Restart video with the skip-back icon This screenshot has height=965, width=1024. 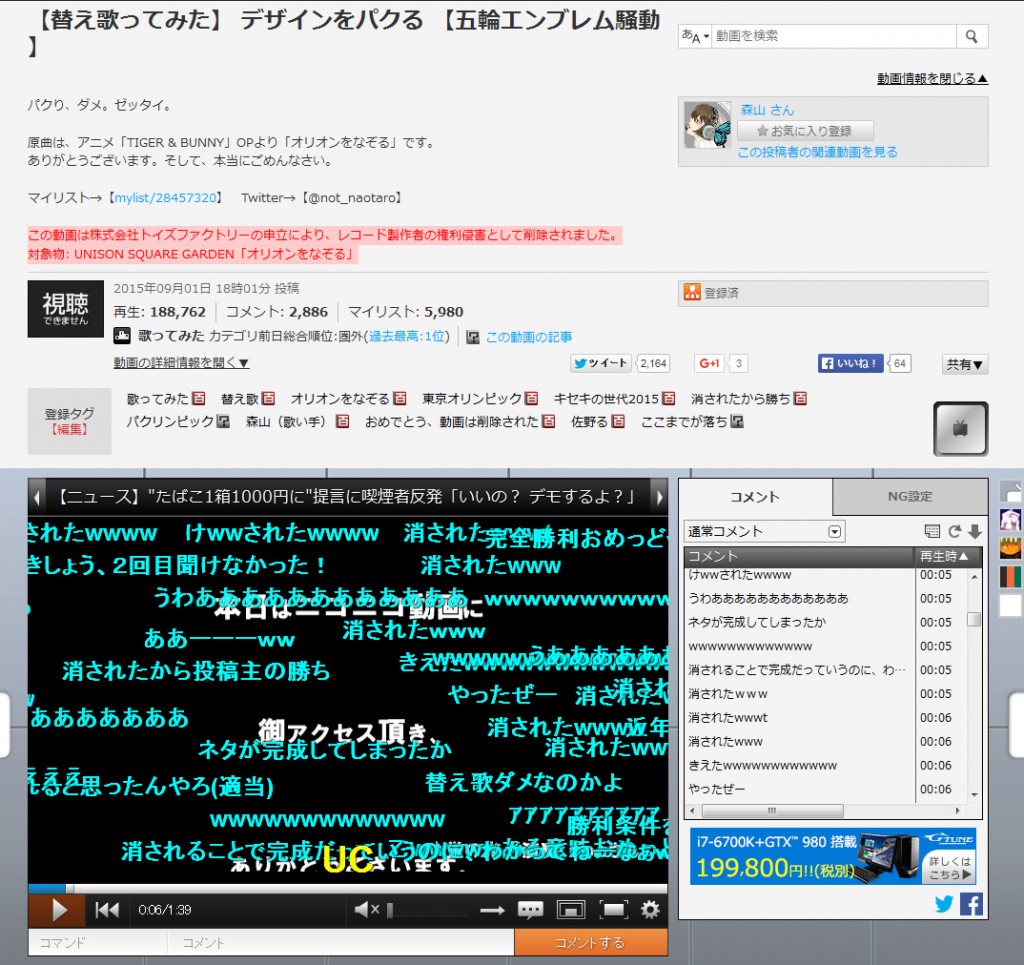point(107,910)
